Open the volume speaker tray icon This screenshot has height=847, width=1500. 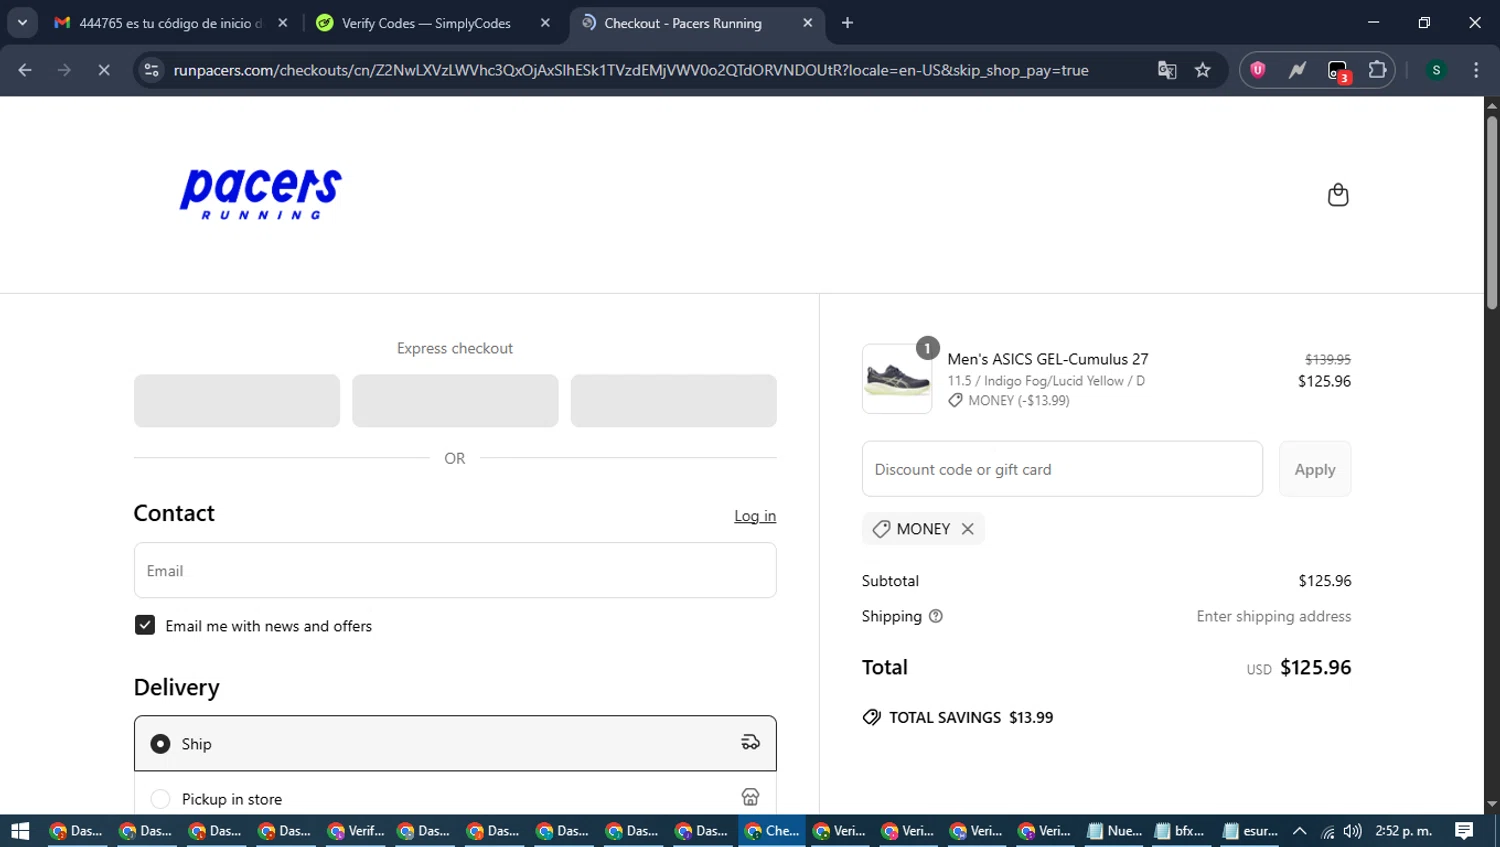point(1352,831)
